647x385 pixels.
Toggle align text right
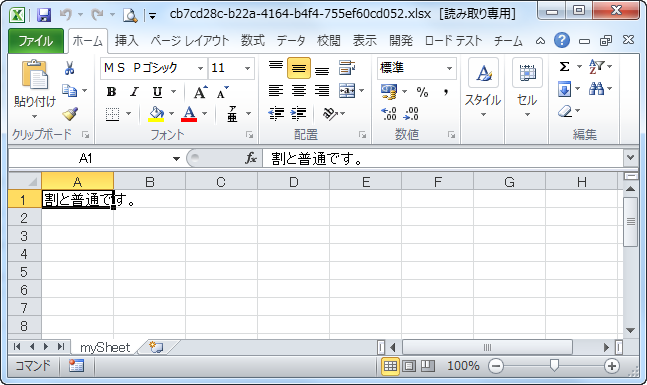(x=322, y=91)
